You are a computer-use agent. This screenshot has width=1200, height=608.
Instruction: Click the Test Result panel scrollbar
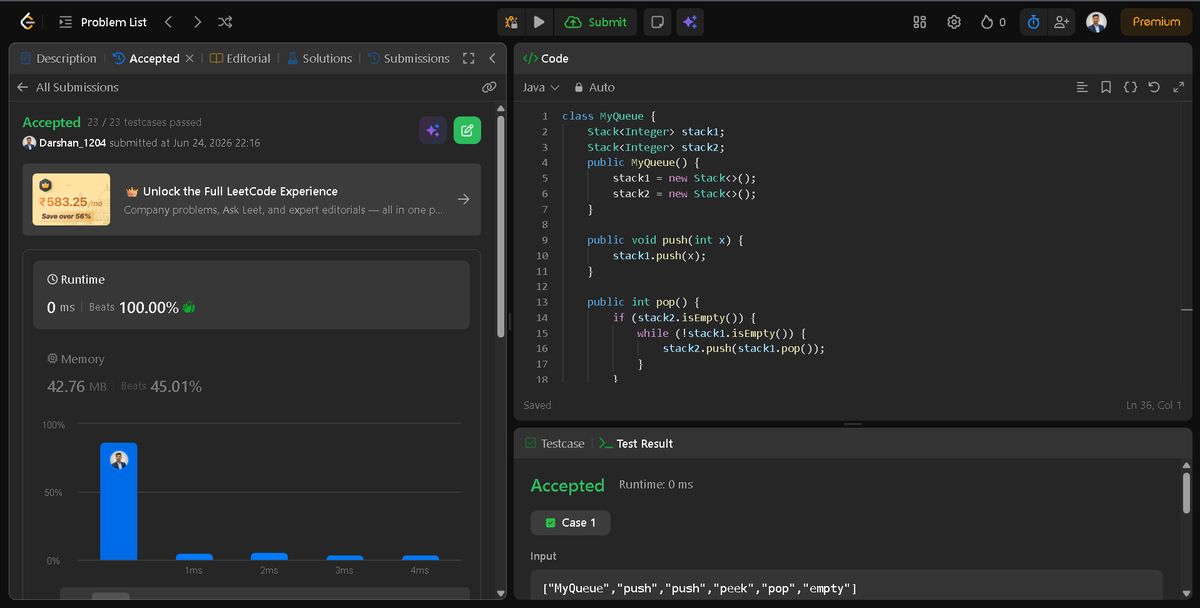tap(1186, 493)
